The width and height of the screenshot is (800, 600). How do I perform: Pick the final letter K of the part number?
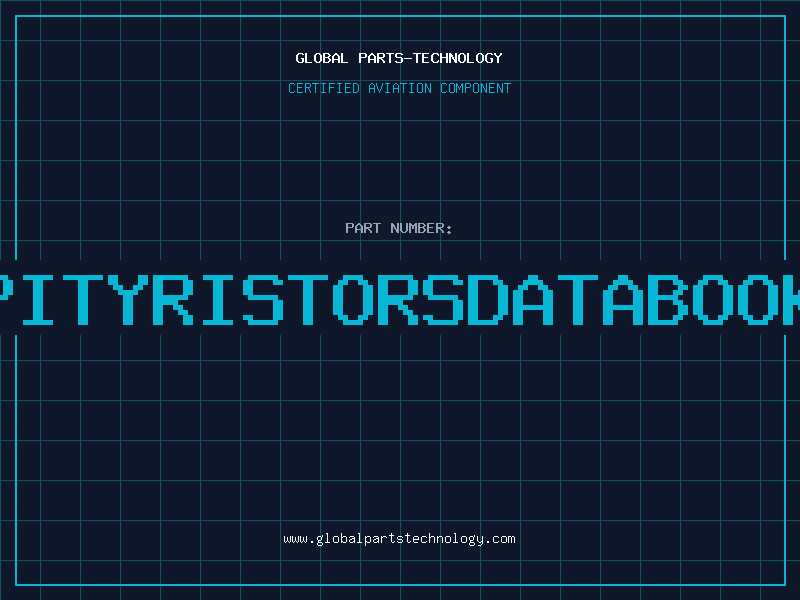pos(790,299)
